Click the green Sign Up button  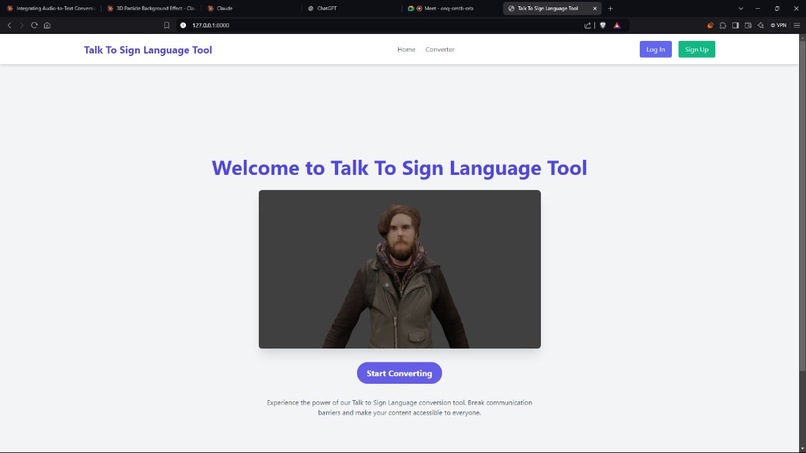pyautogui.click(x=697, y=49)
